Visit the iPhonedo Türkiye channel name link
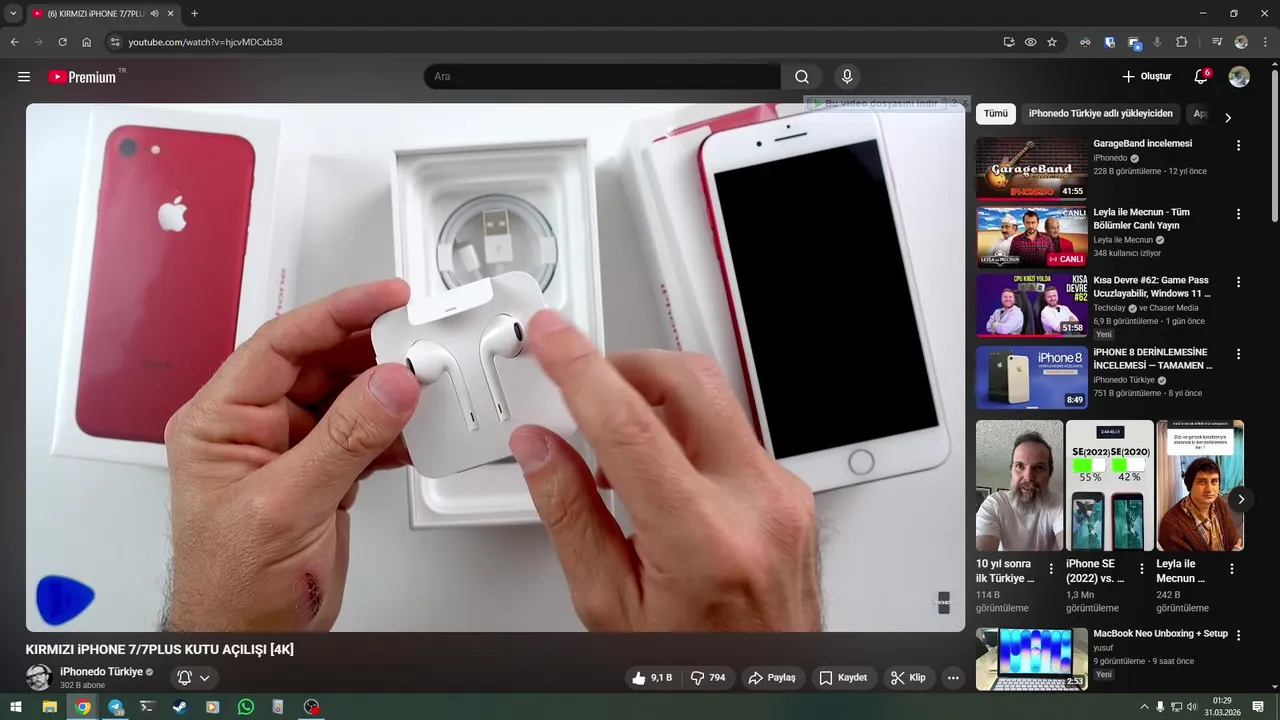The width and height of the screenshot is (1280, 720). [101, 672]
